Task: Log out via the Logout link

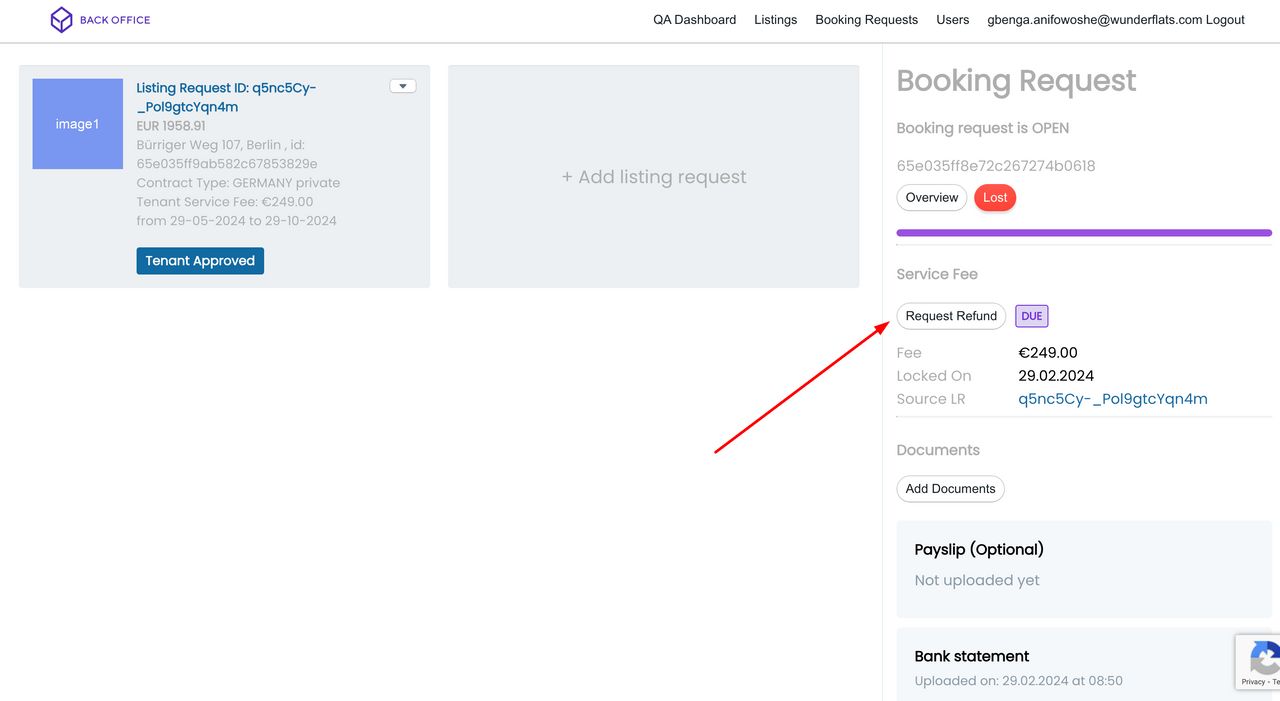Action: click(x=1225, y=20)
